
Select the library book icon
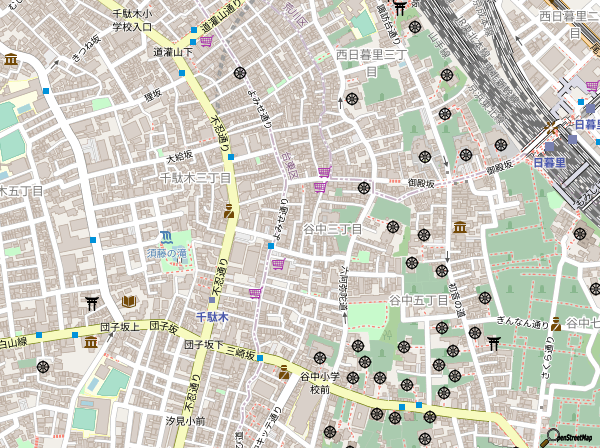tap(129, 301)
